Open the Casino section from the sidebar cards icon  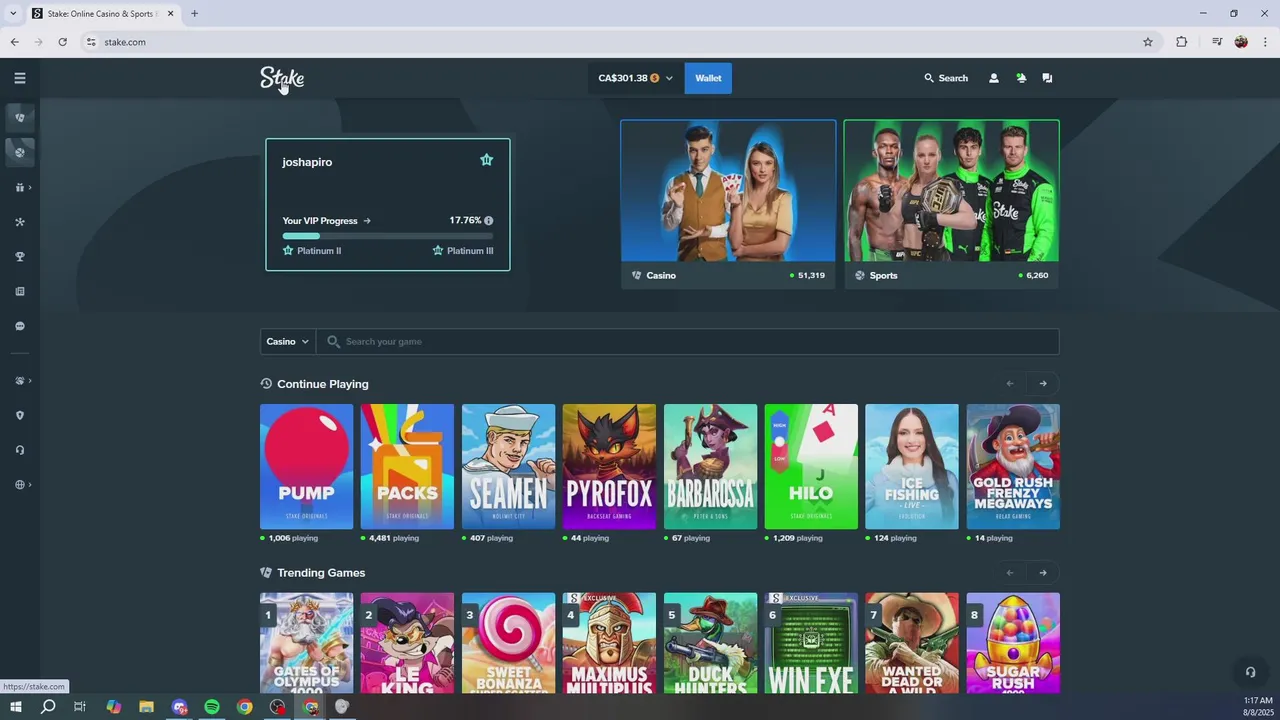pyautogui.click(x=20, y=117)
